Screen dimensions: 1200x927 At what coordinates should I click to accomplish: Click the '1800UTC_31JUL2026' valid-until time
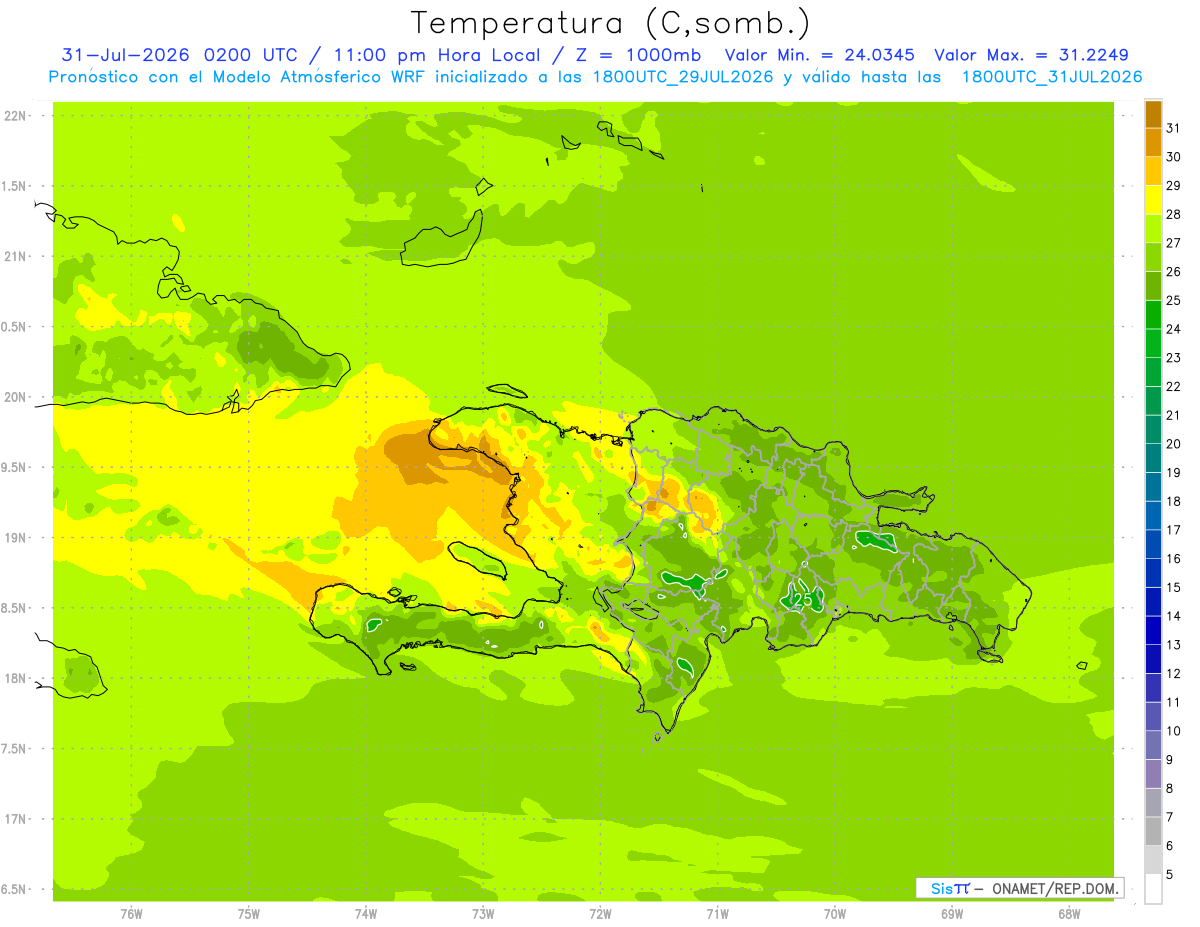tap(1052, 77)
